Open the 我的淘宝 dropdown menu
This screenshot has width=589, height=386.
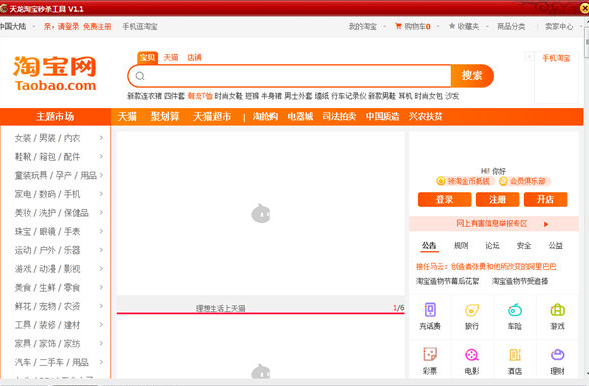tap(367, 26)
